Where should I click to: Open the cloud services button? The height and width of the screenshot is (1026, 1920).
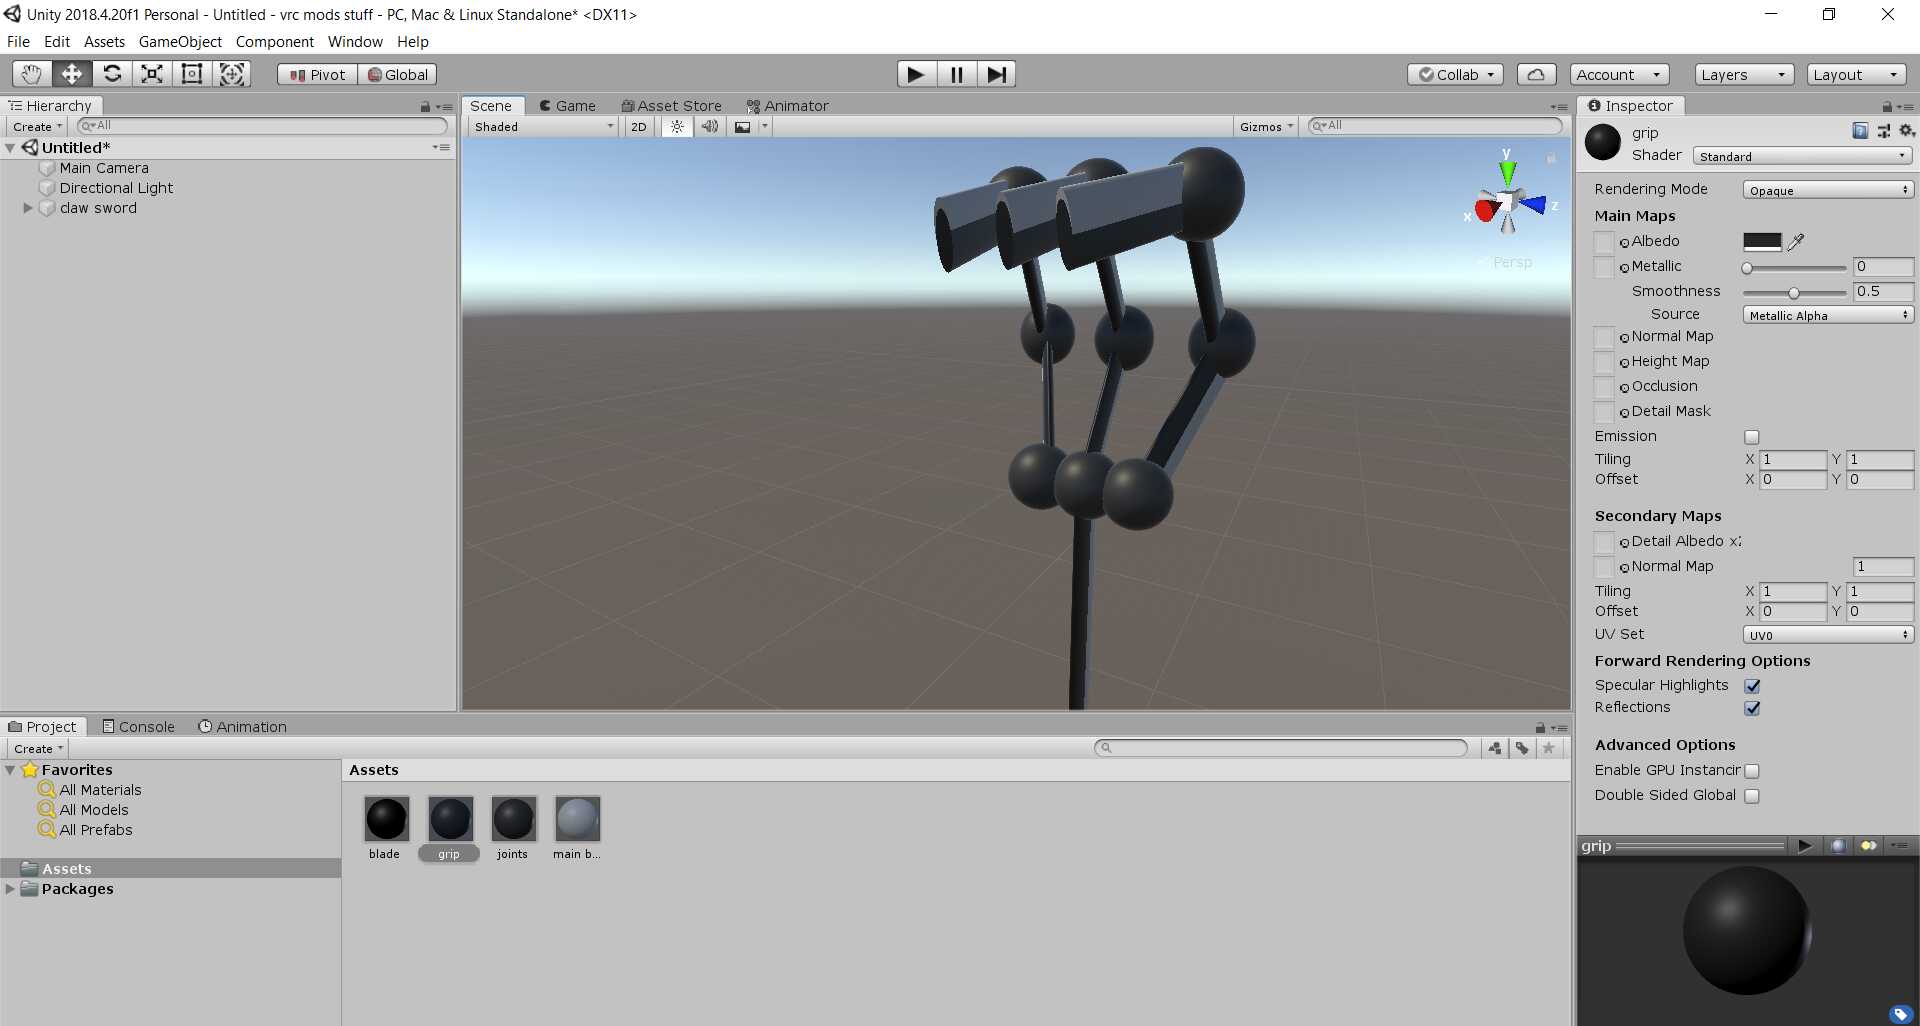click(1536, 74)
